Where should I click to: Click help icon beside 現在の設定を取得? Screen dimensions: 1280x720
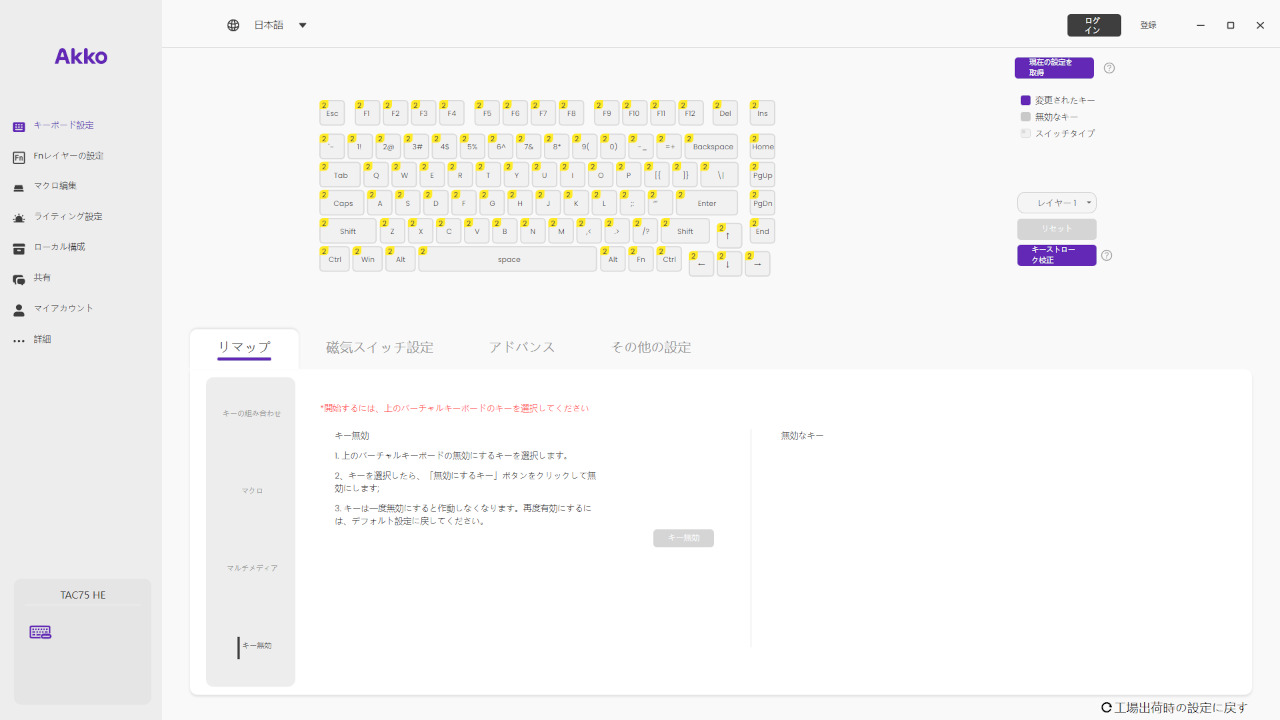[x=1109, y=68]
